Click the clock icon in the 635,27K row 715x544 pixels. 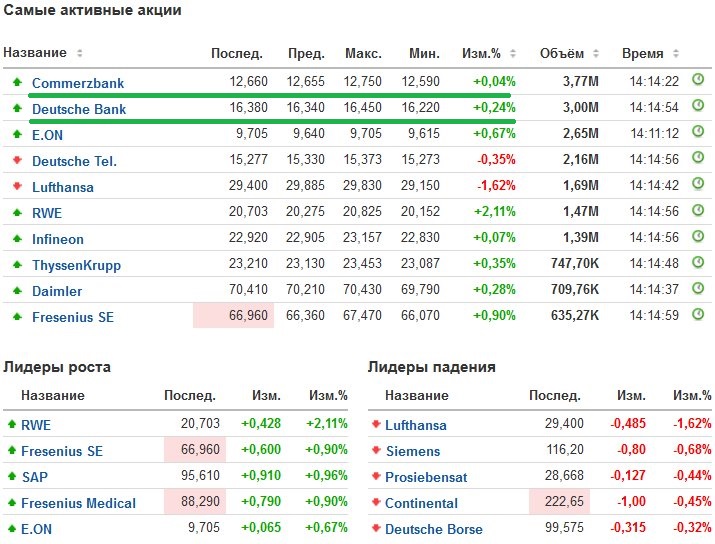[x=698, y=313]
